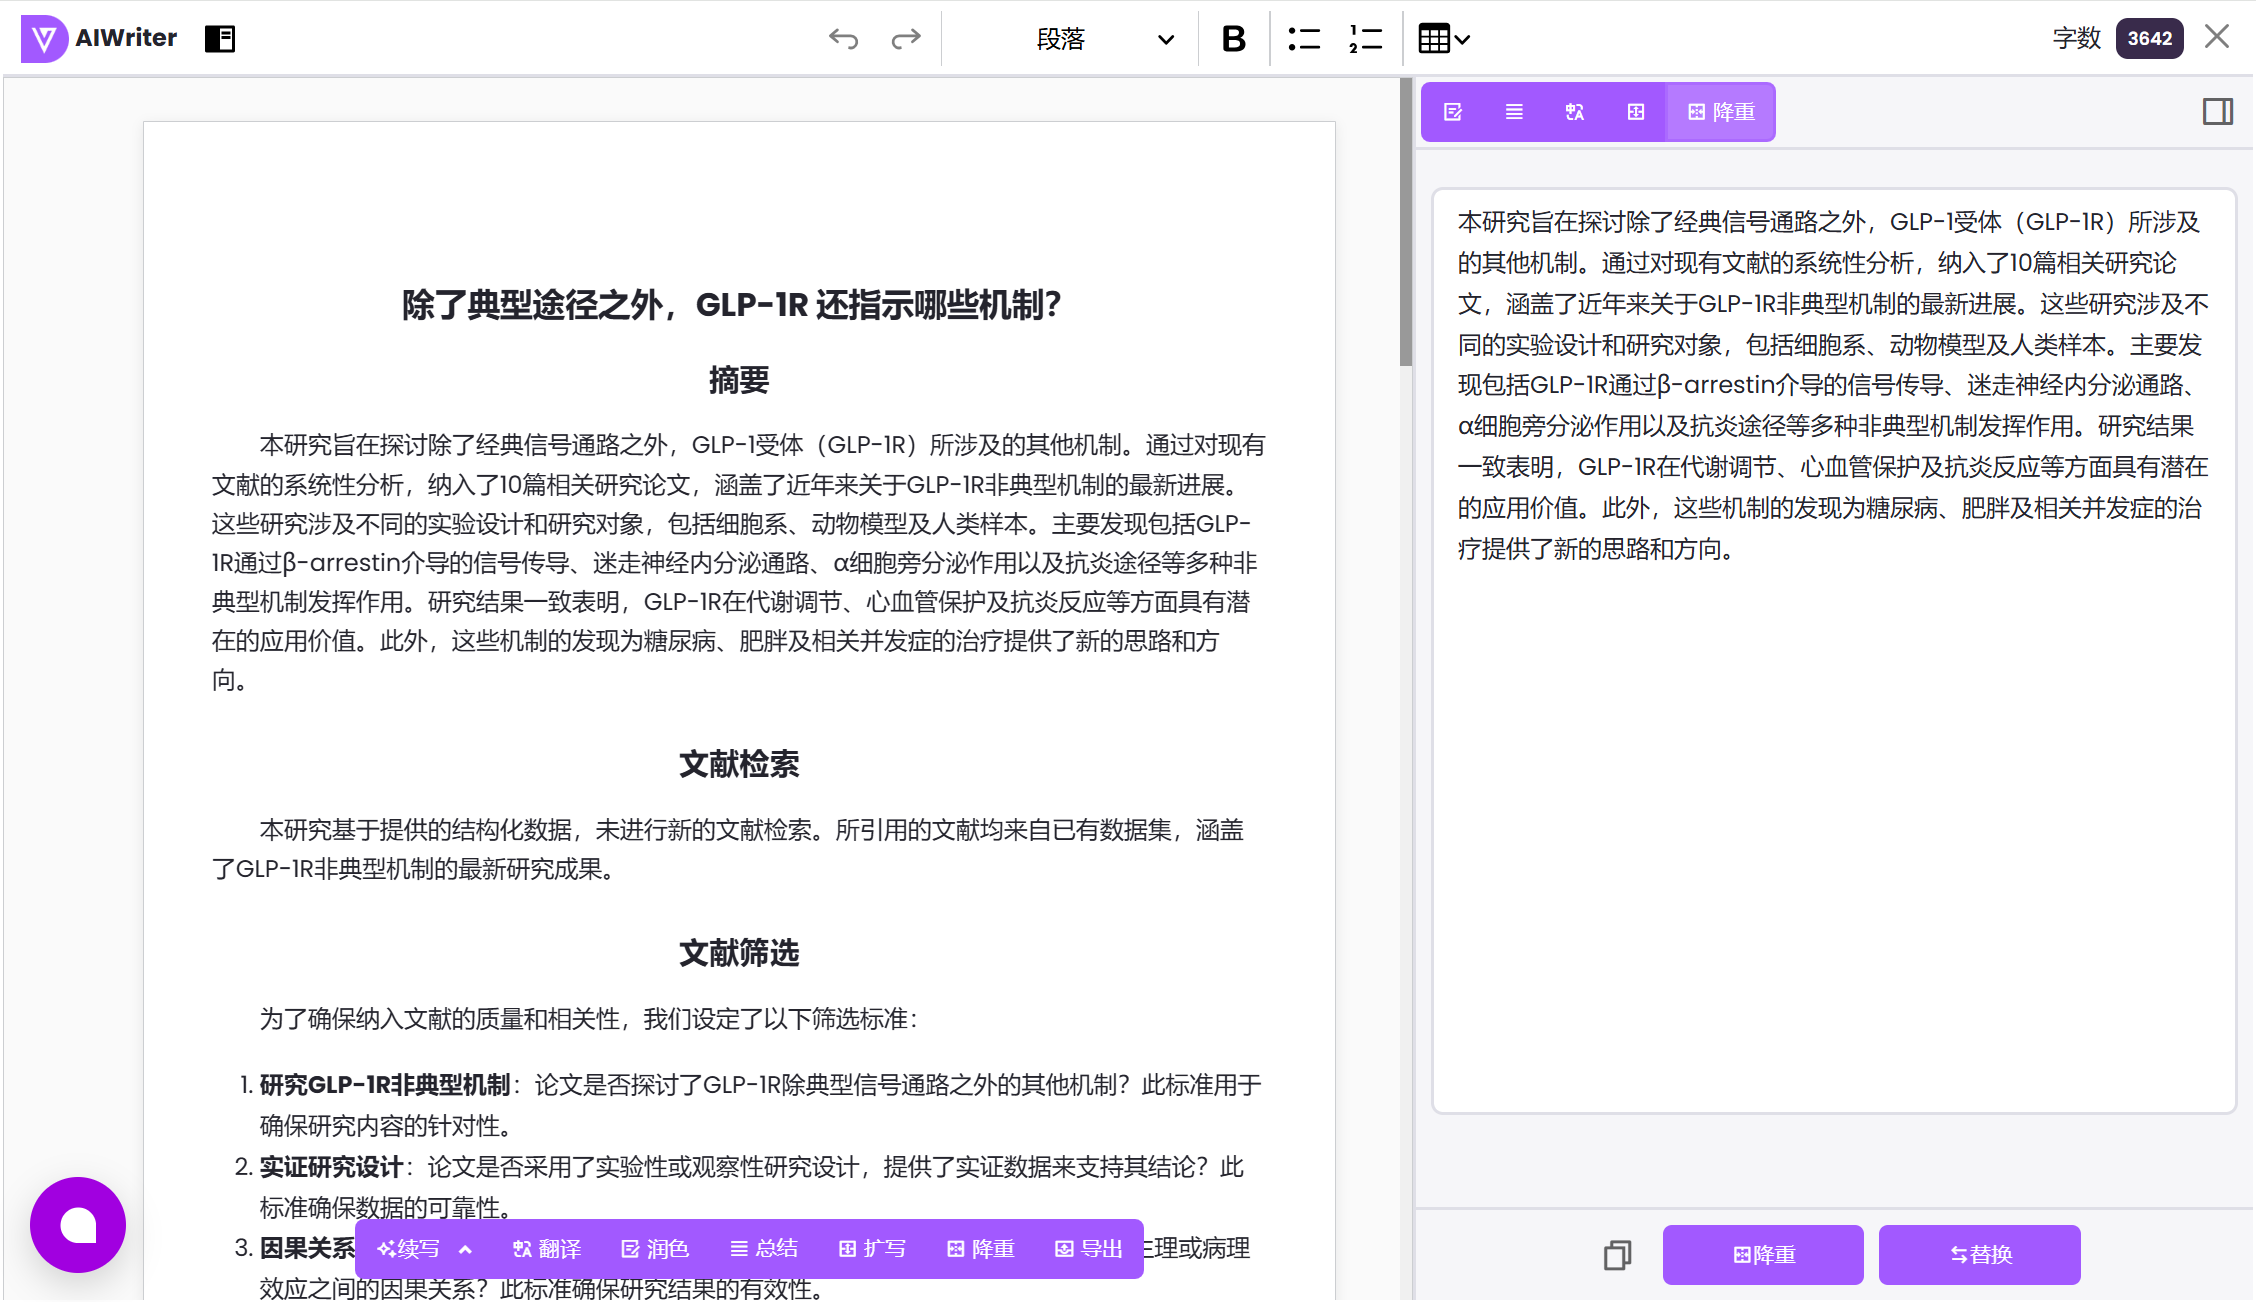Open the summarize tab icon in right panel
This screenshot has width=2256, height=1302.
(x=1514, y=112)
